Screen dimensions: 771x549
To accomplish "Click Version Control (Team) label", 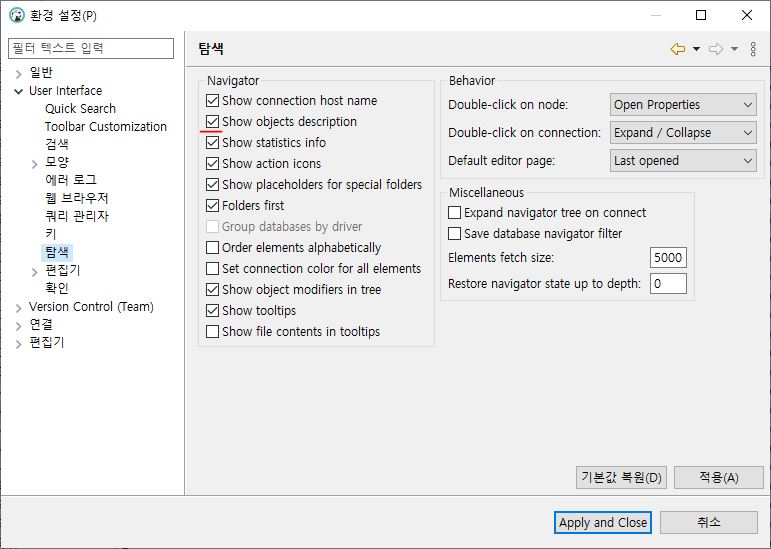I will point(91,307).
